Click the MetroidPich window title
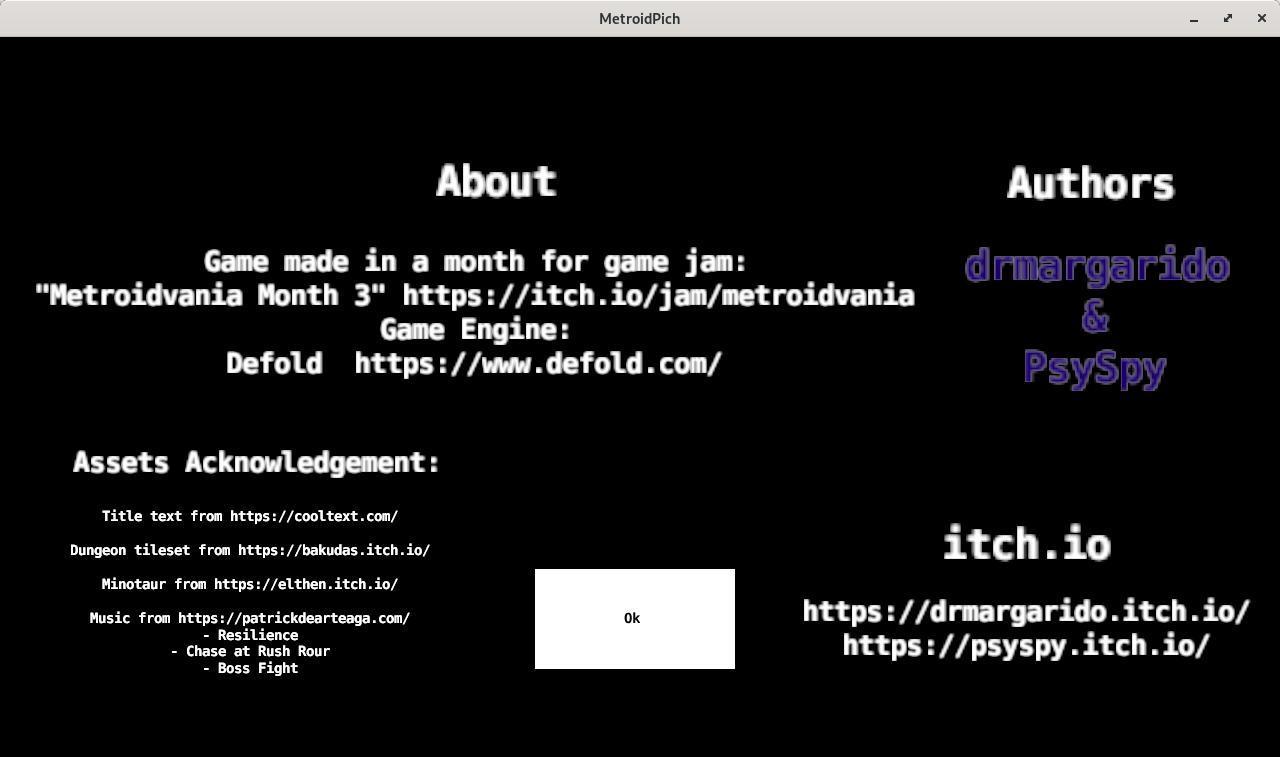 tap(640, 19)
